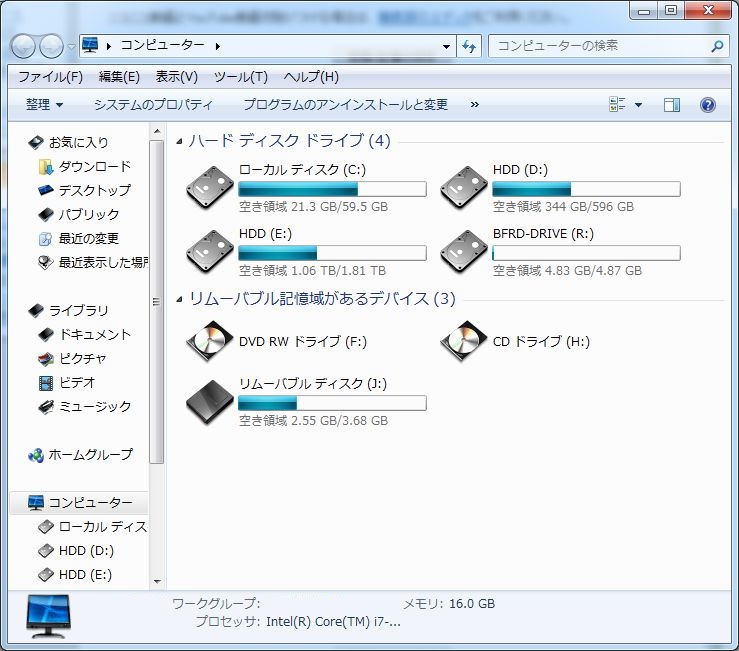Open the BFRD-DRIVE (R:) drive icon
The image size is (739, 651).
click(464, 252)
